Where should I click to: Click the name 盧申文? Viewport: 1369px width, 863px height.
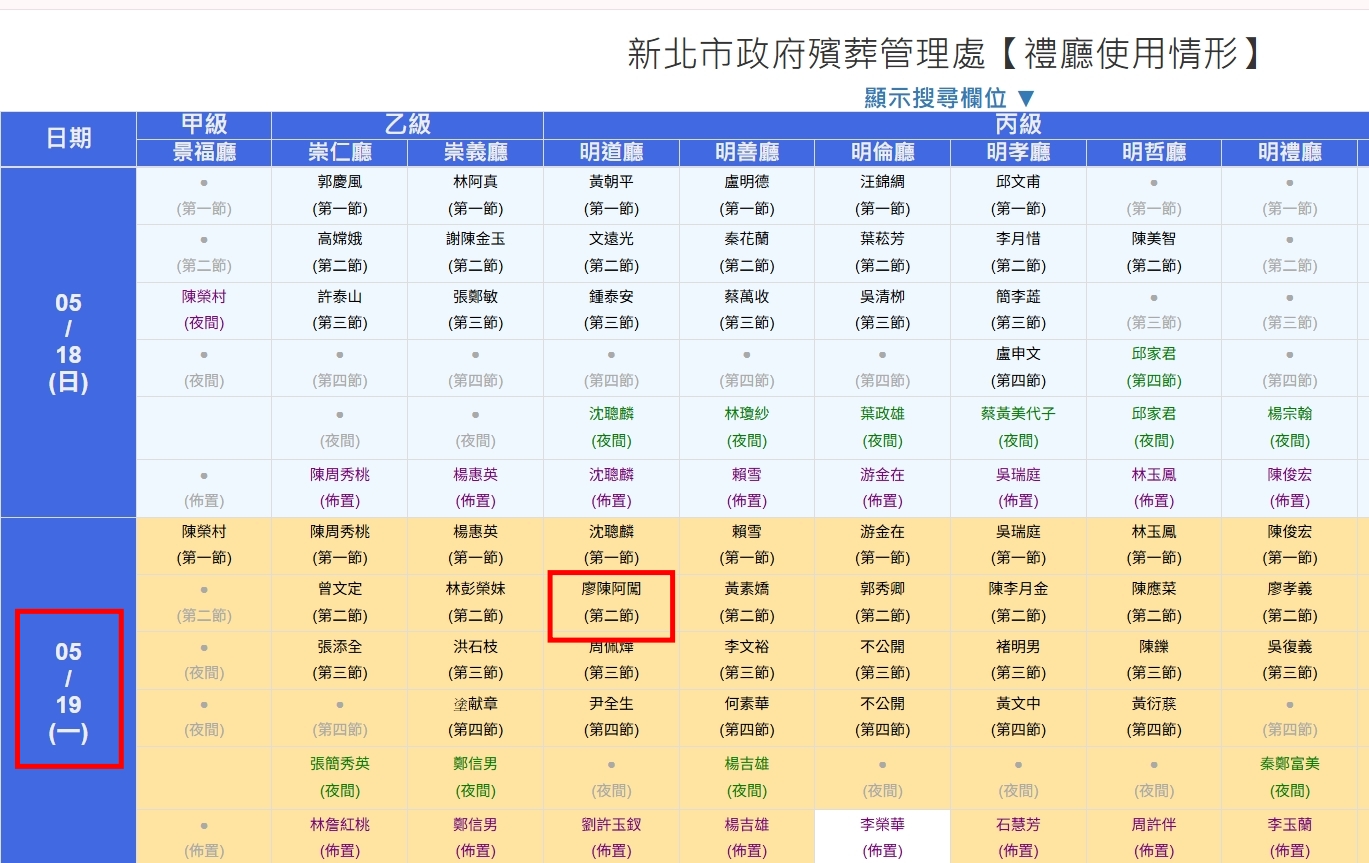(1018, 354)
